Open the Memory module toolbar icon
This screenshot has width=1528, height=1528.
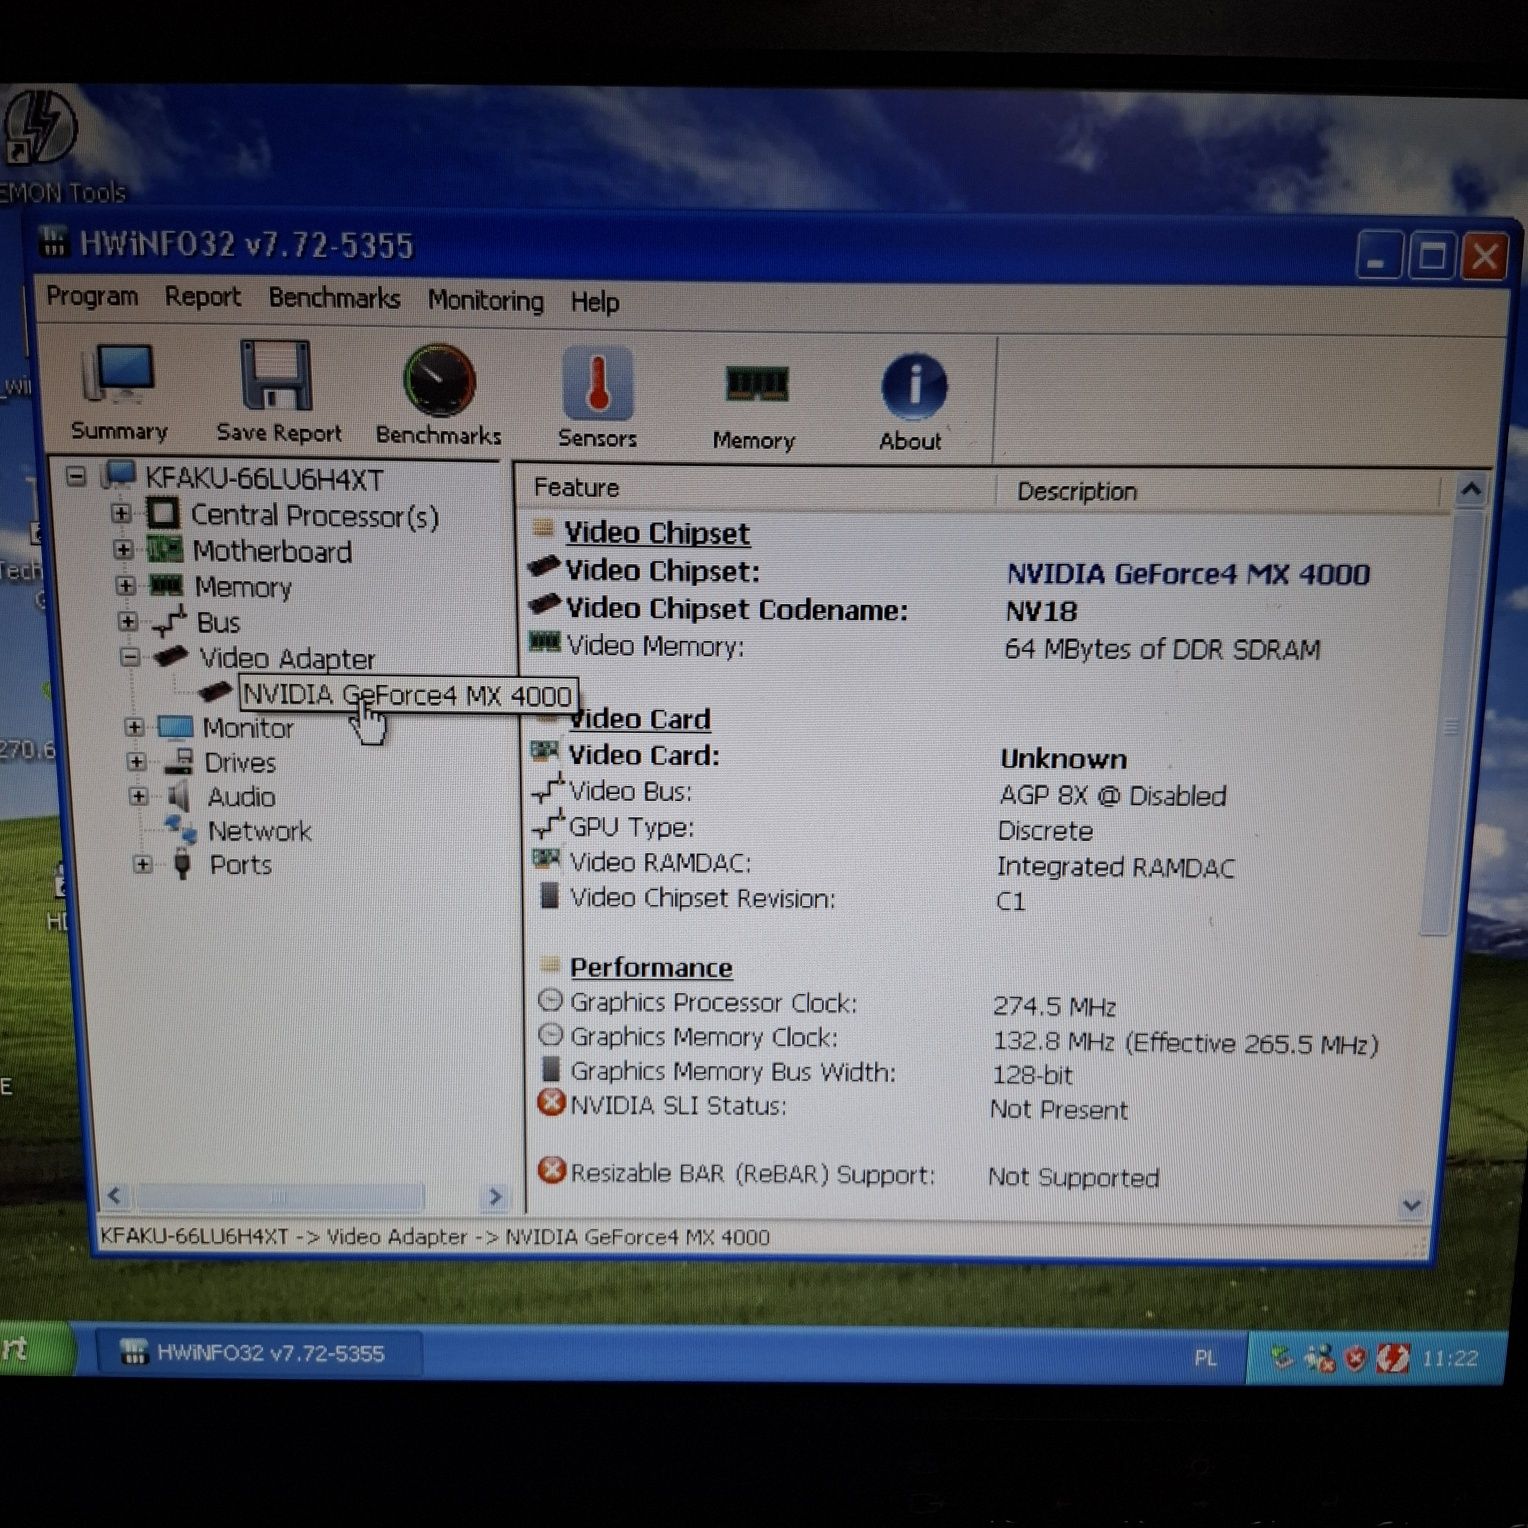[x=756, y=384]
